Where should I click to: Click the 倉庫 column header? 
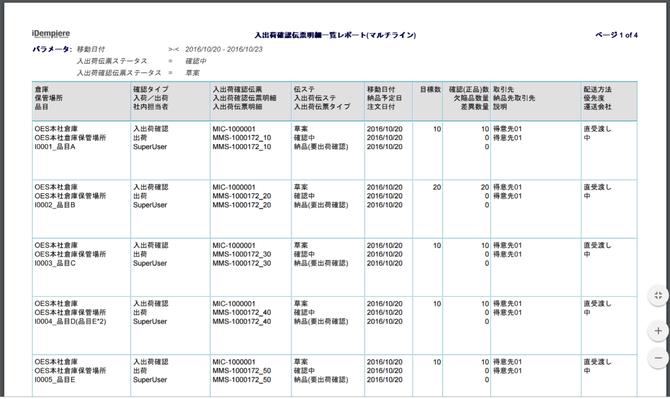pyautogui.click(x=41, y=89)
